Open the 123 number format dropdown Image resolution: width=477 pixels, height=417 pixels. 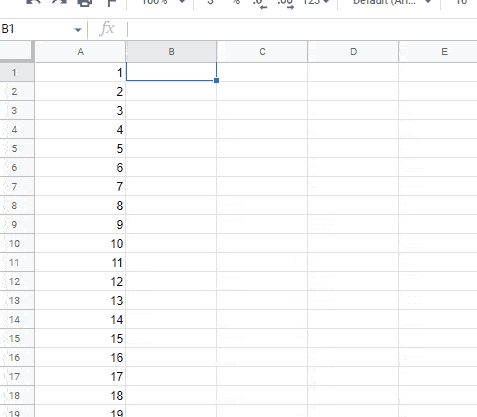(x=316, y=3)
